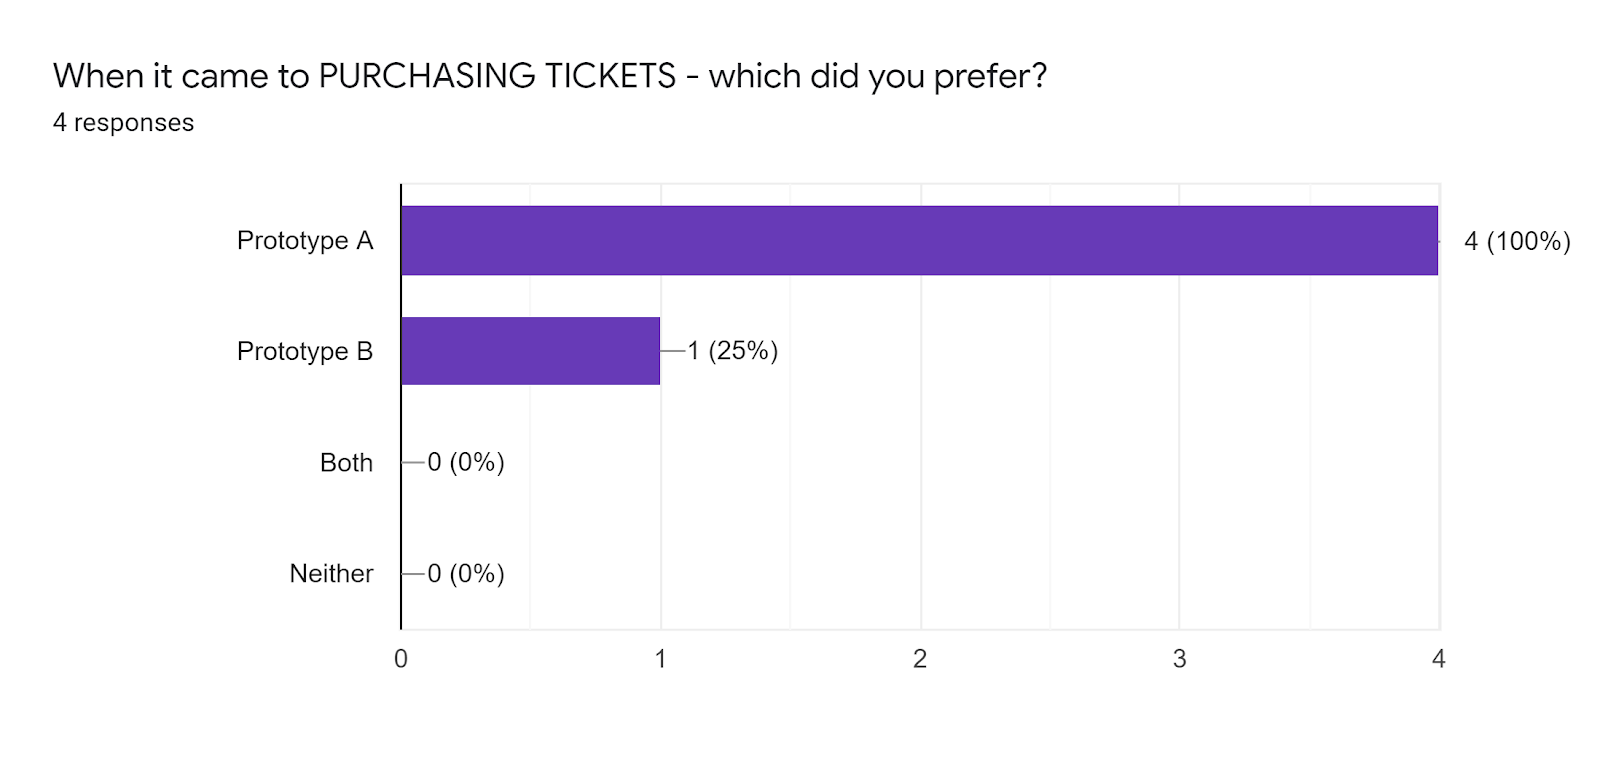Select the Prototype A axis label

[305, 241]
